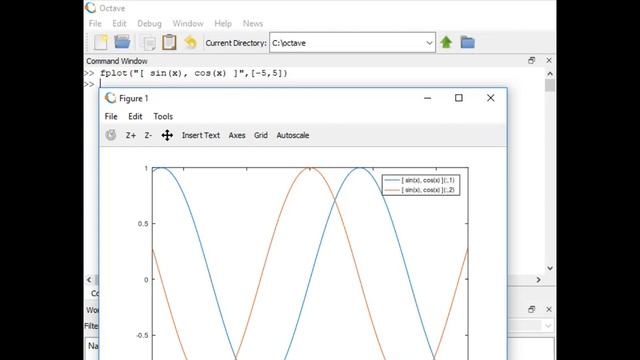Undock the lower workspace panel
This screenshot has width=640, height=360.
(x=531, y=309)
